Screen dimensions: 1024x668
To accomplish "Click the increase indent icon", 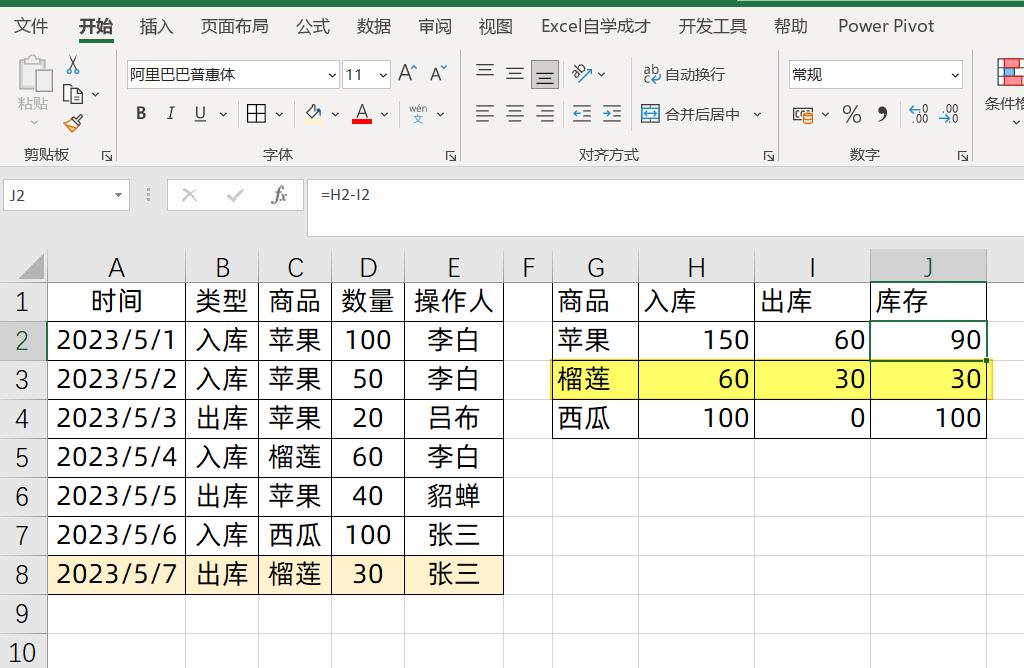I will (611, 113).
